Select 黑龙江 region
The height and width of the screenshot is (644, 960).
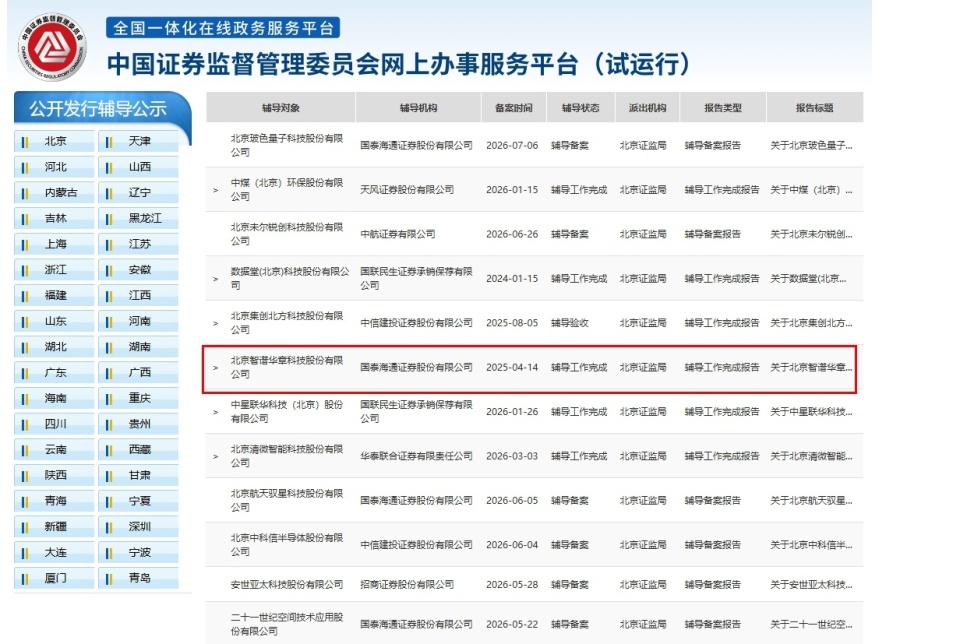(138, 219)
